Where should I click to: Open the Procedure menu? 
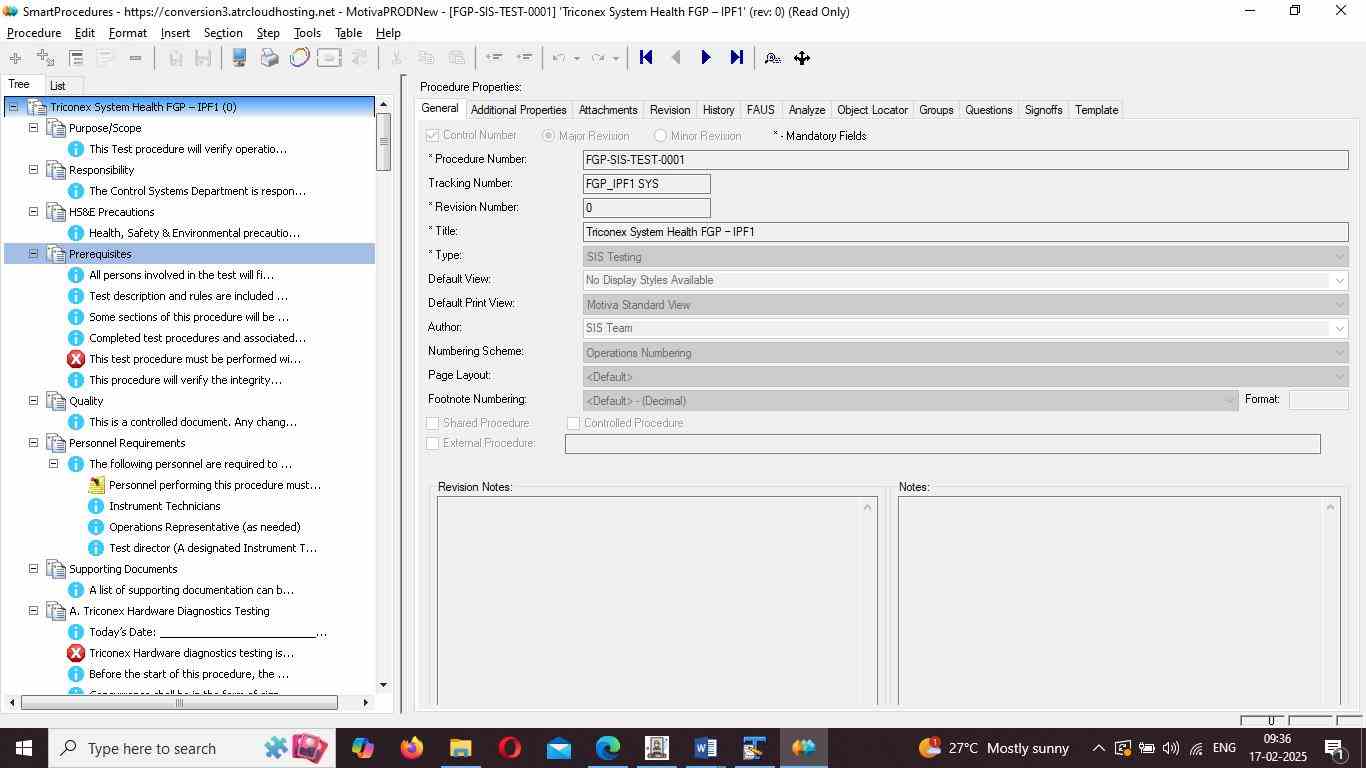(x=34, y=33)
